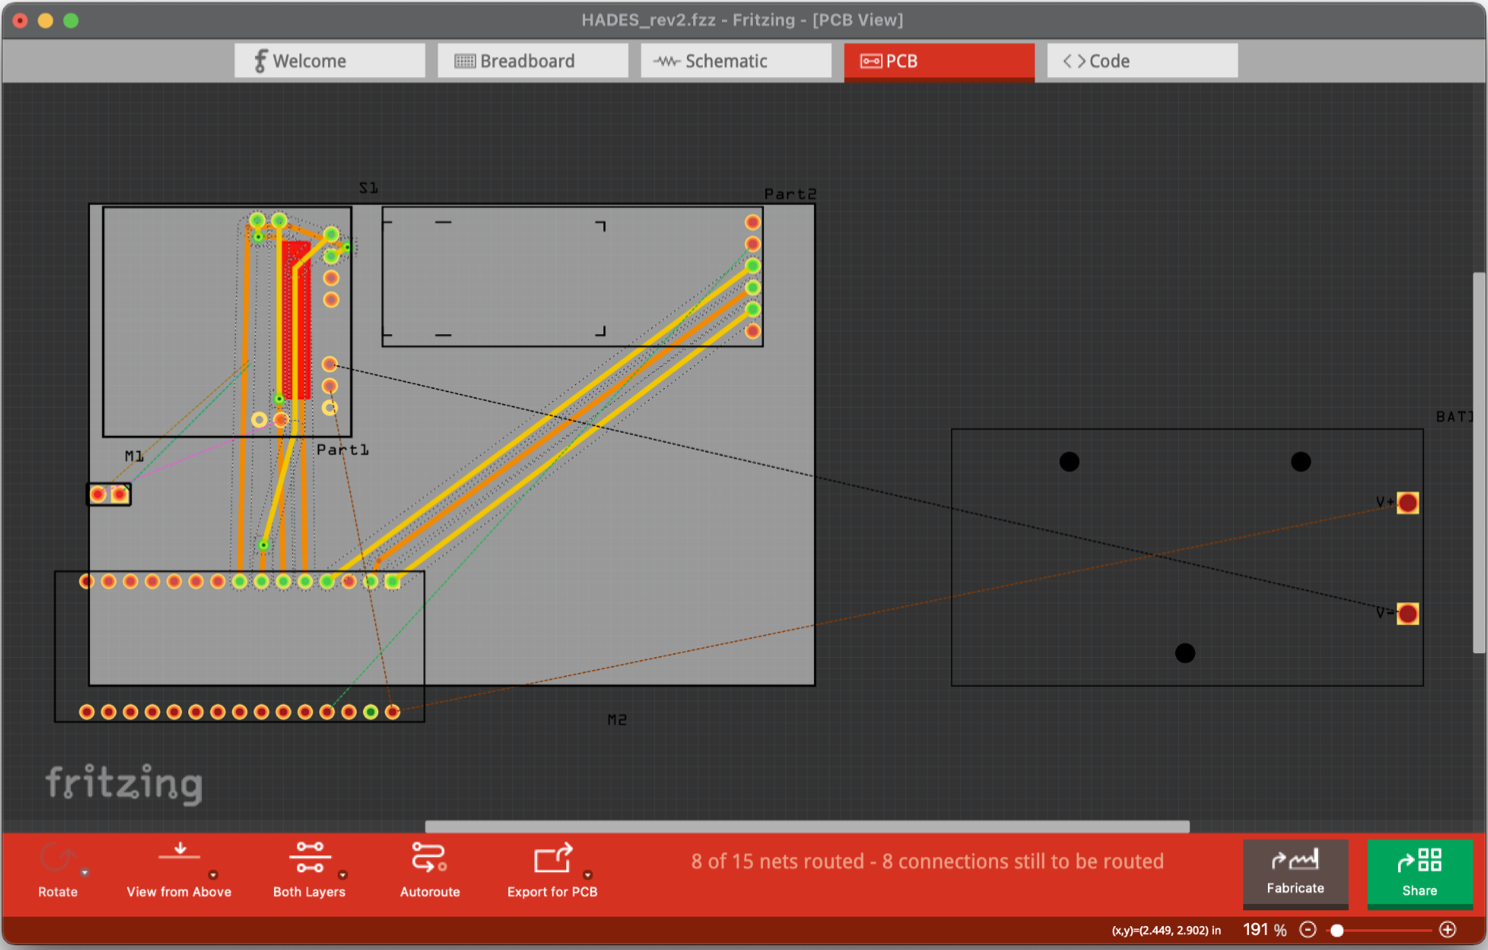Click the Export for PCB icon
Screen dimensions: 1488x950
(552, 858)
